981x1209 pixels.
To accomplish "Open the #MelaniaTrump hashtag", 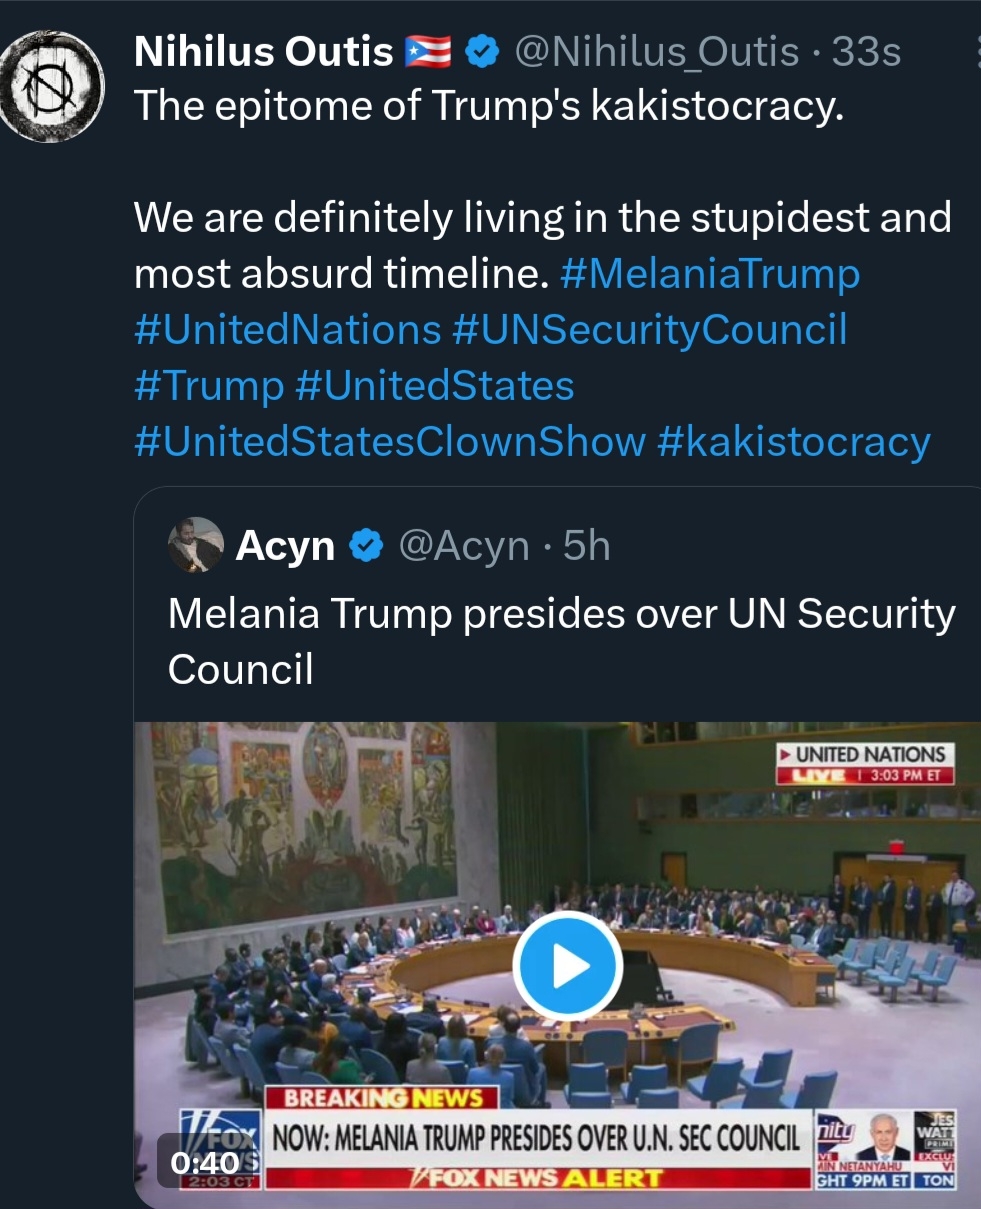I will coord(710,273).
